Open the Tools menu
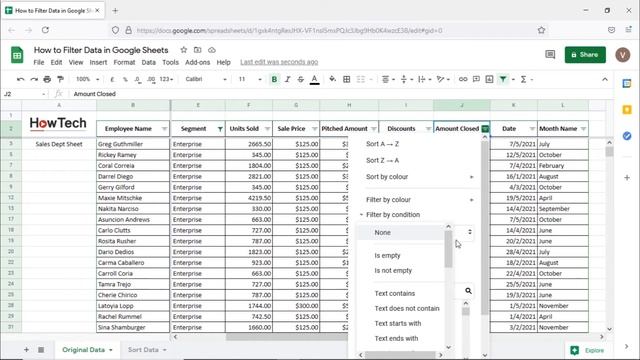Screen dimensions: 640x360 (170, 62)
